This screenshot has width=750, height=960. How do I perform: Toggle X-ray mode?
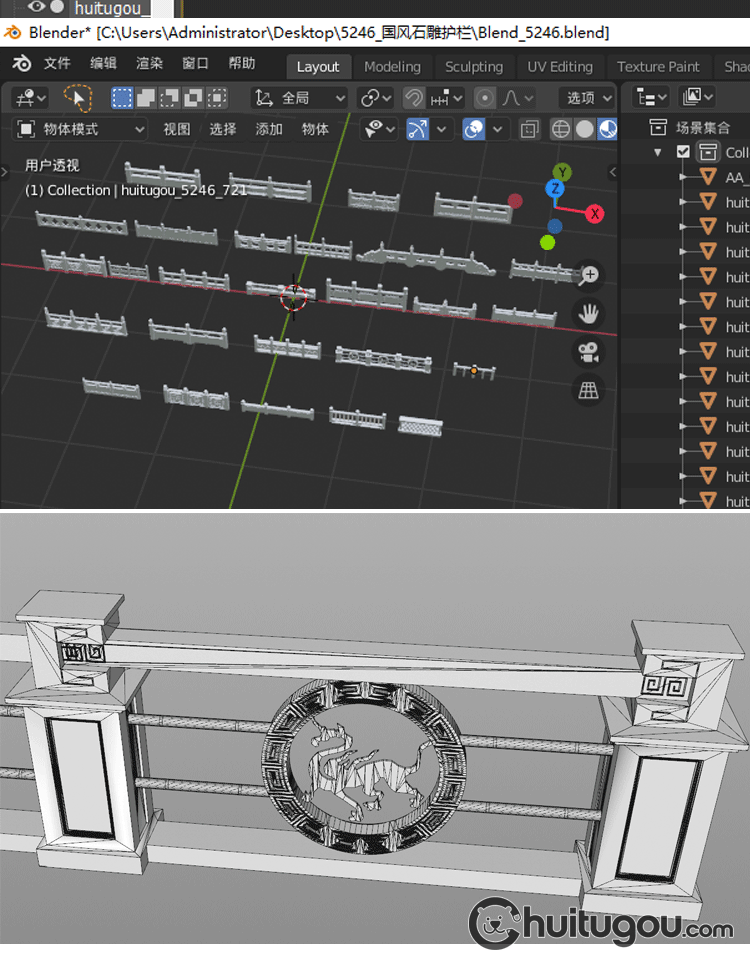(530, 129)
